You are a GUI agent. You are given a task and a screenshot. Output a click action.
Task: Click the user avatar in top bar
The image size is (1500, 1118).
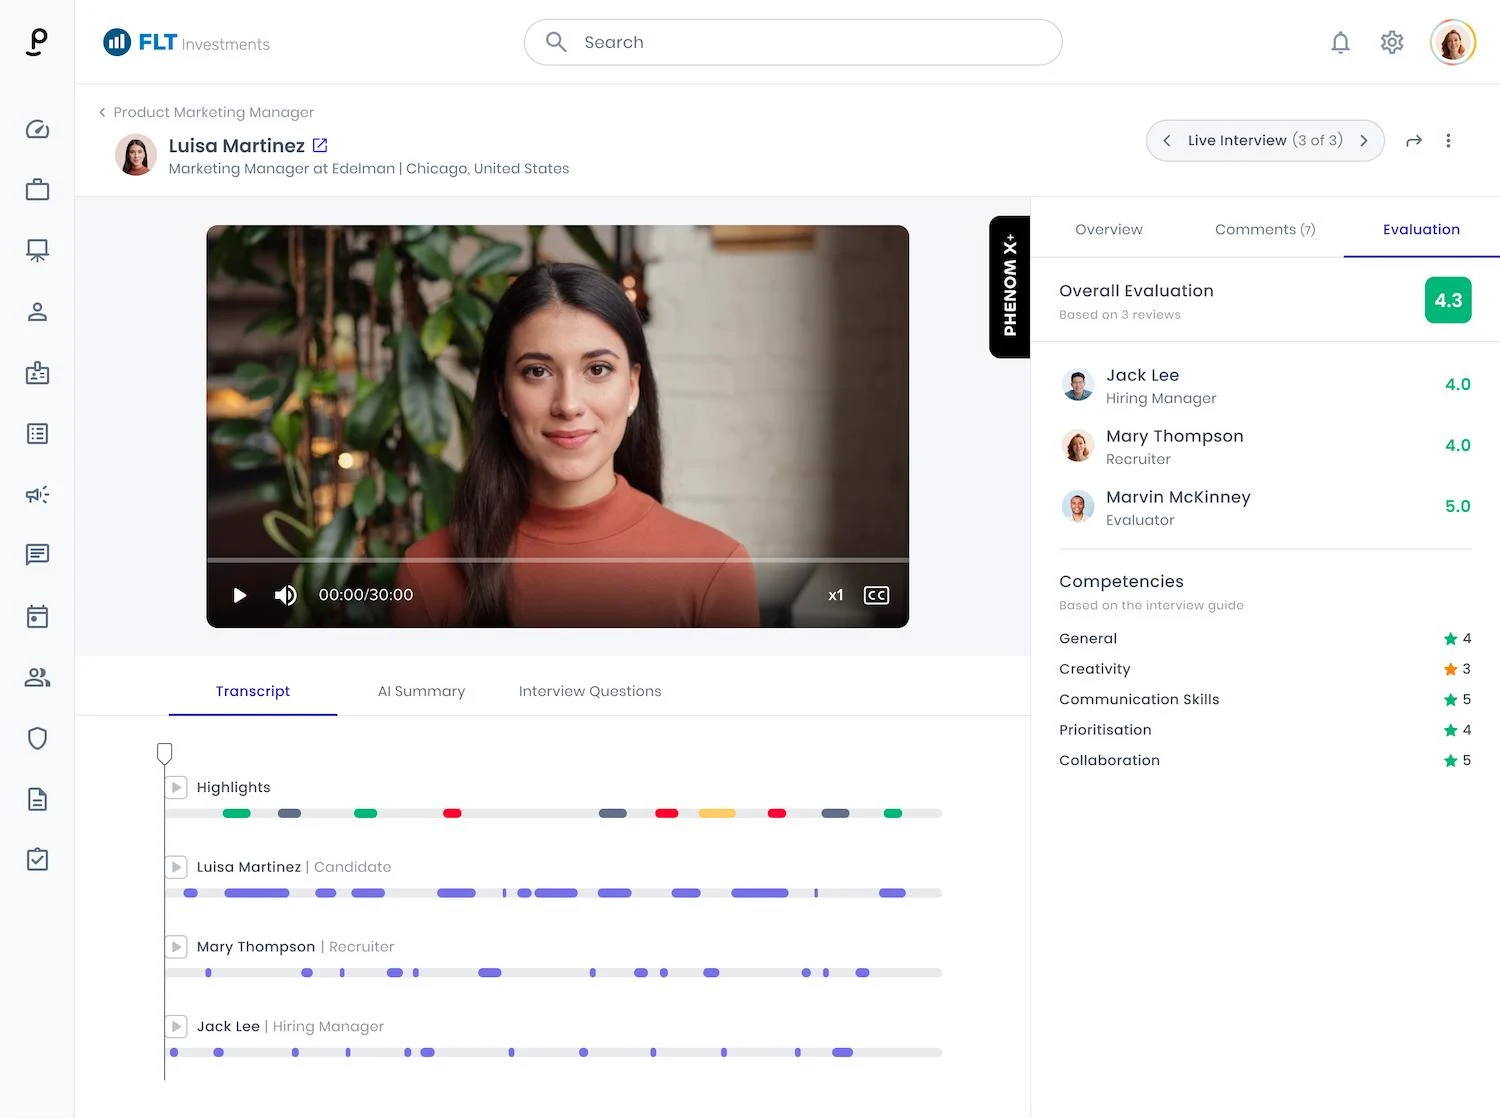(x=1453, y=42)
